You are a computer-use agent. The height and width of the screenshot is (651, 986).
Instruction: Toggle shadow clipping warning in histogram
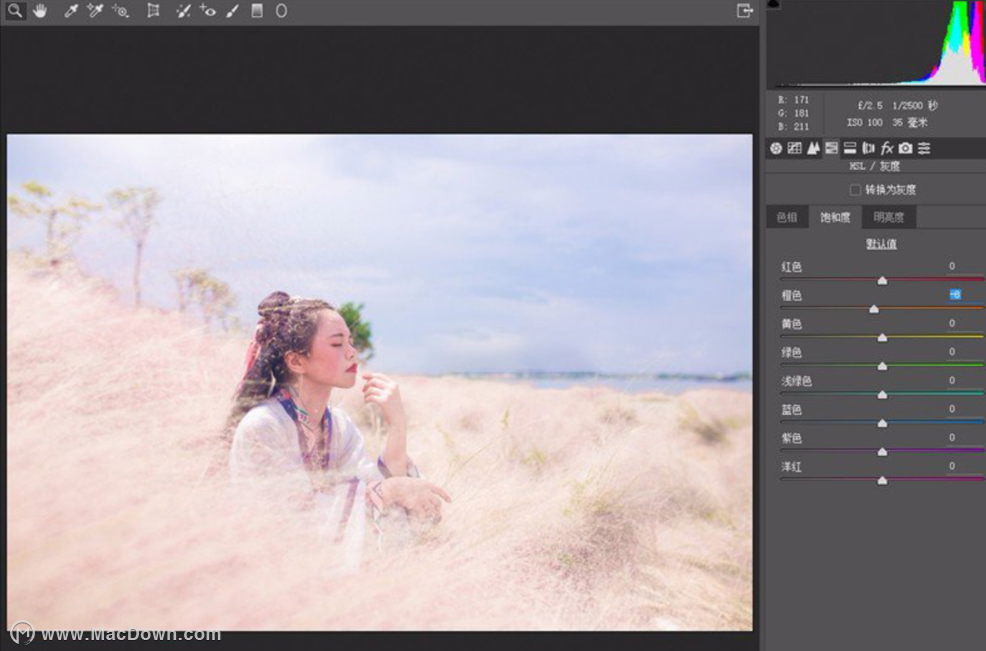pyautogui.click(x=774, y=4)
